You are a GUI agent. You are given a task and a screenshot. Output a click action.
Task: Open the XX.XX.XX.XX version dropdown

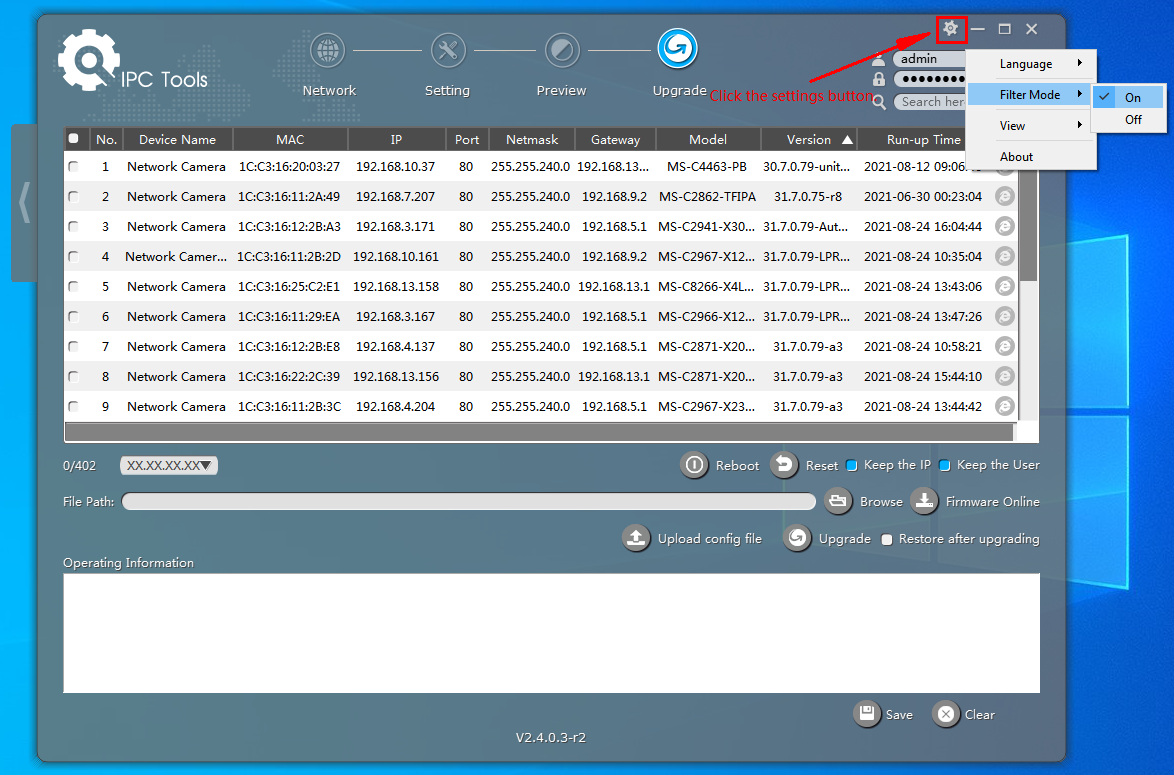pos(168,465)
